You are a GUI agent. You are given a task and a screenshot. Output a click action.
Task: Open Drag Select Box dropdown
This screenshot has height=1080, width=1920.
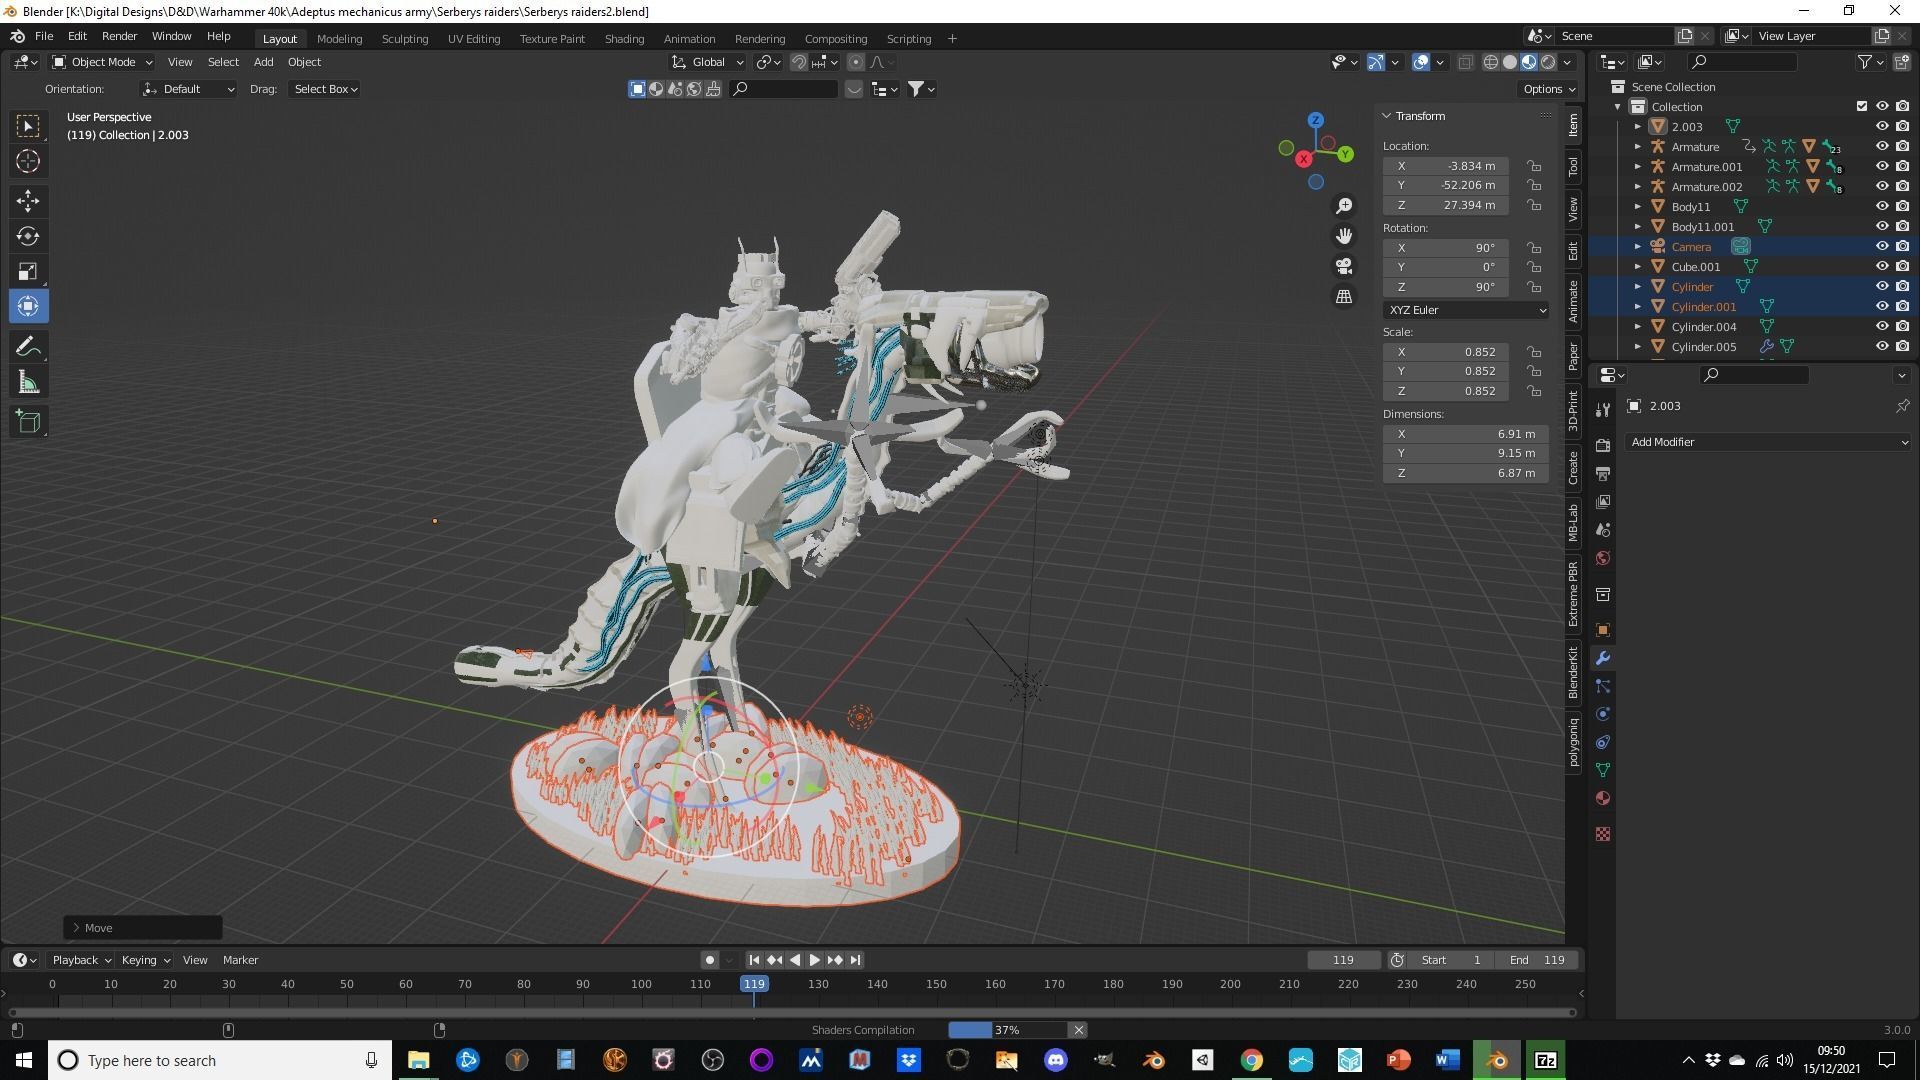325,89
